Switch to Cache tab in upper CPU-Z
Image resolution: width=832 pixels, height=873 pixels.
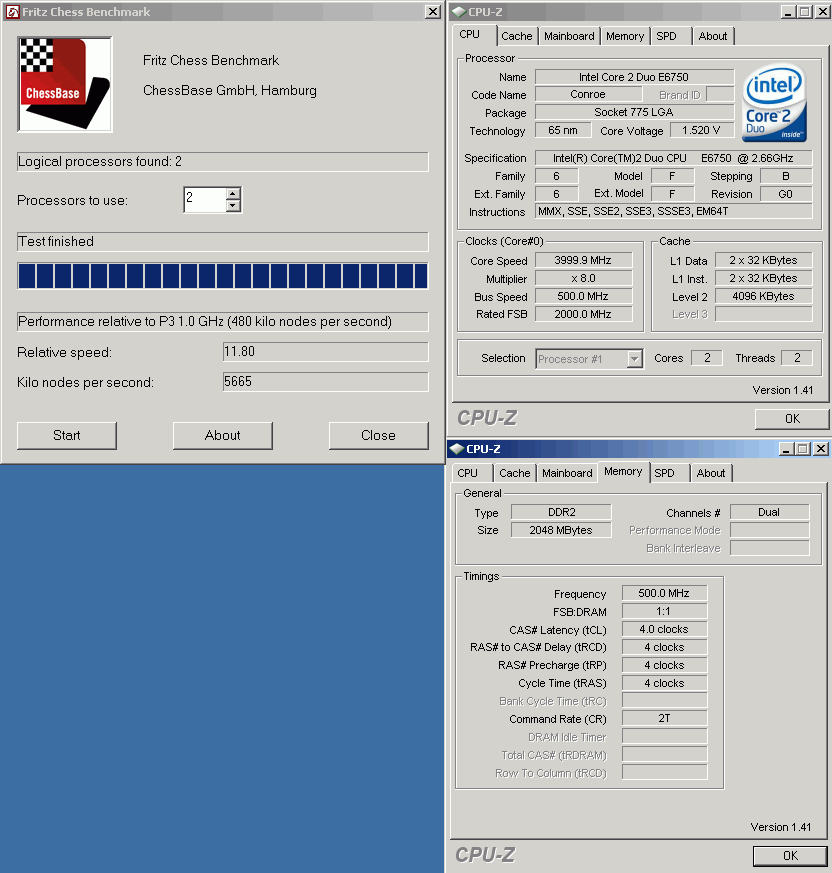[x=517, y=36]
